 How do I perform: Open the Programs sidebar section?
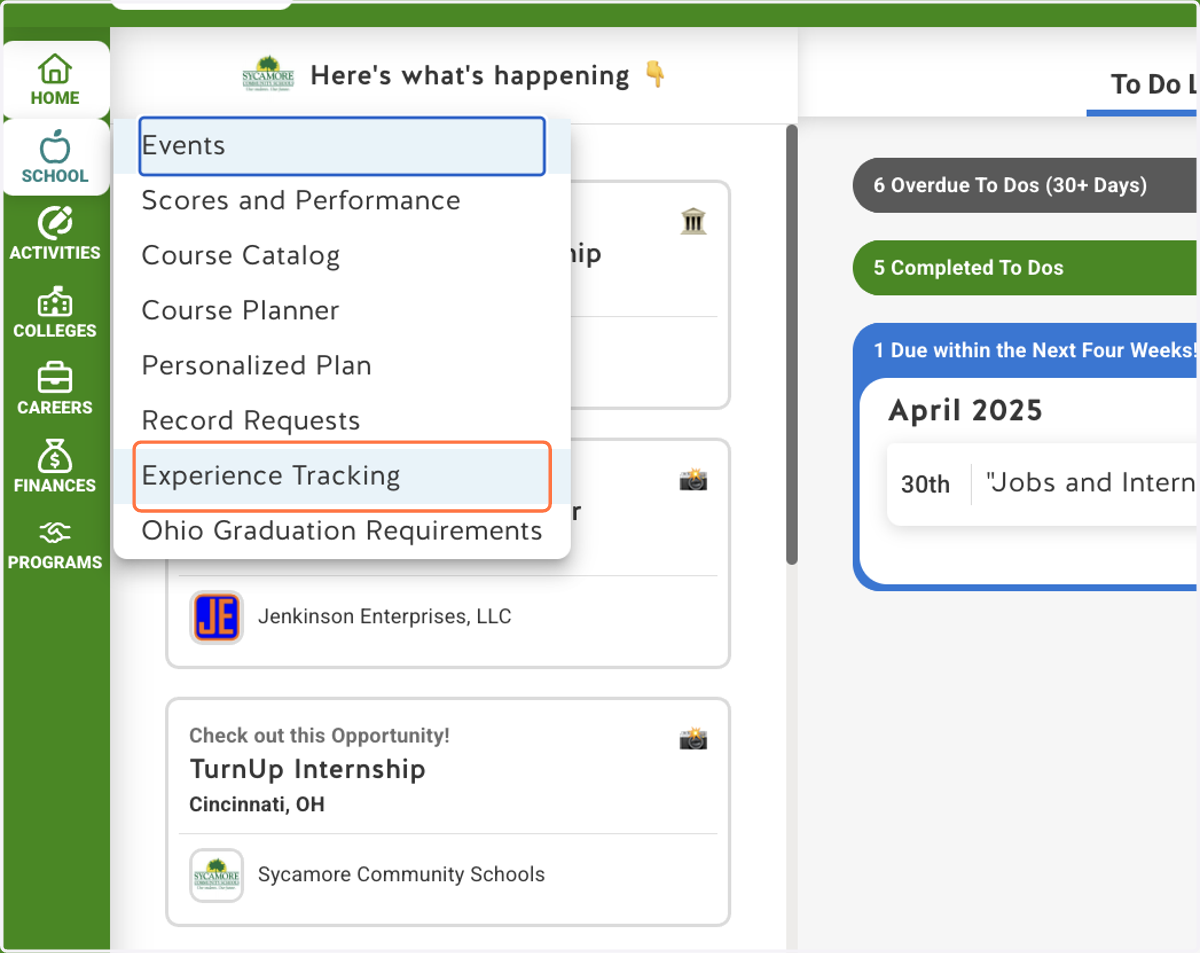click(55, 545)
